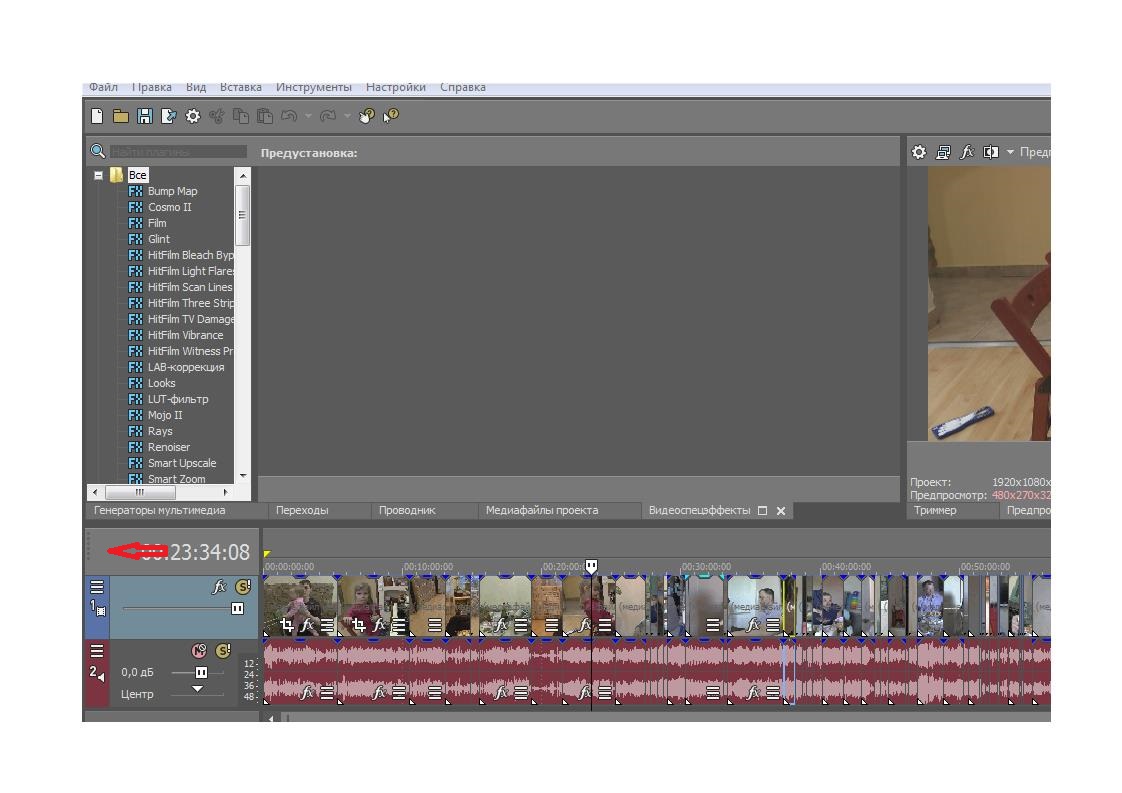The image size is (1122, 793).
Task: Open split-screen view dropdown arrow
Action: pos(1009,152)
